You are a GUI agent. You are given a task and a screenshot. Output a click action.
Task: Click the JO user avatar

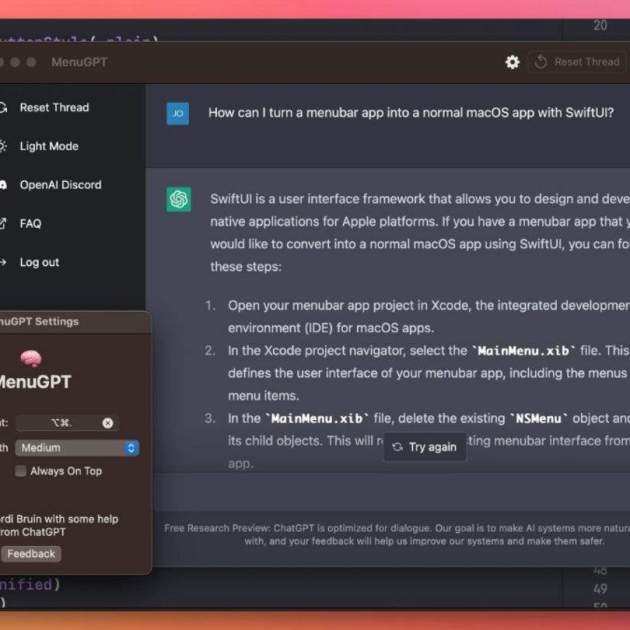178,113
